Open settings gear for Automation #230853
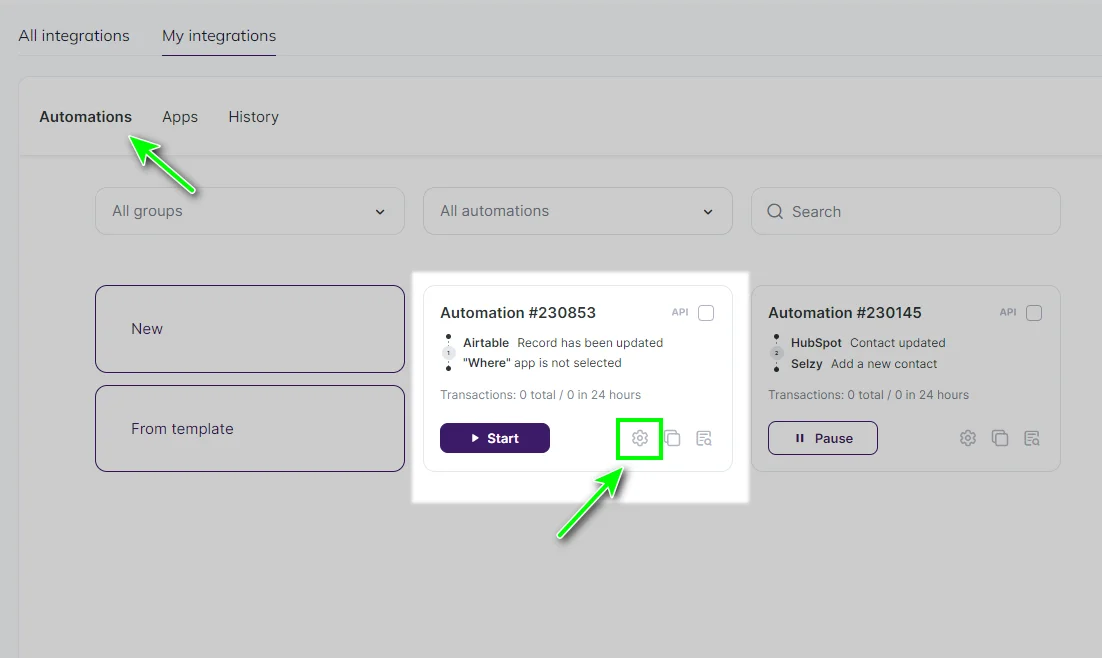Image resolution: width=1102 pixels, height=658 pixels. [x=640, y=438]
